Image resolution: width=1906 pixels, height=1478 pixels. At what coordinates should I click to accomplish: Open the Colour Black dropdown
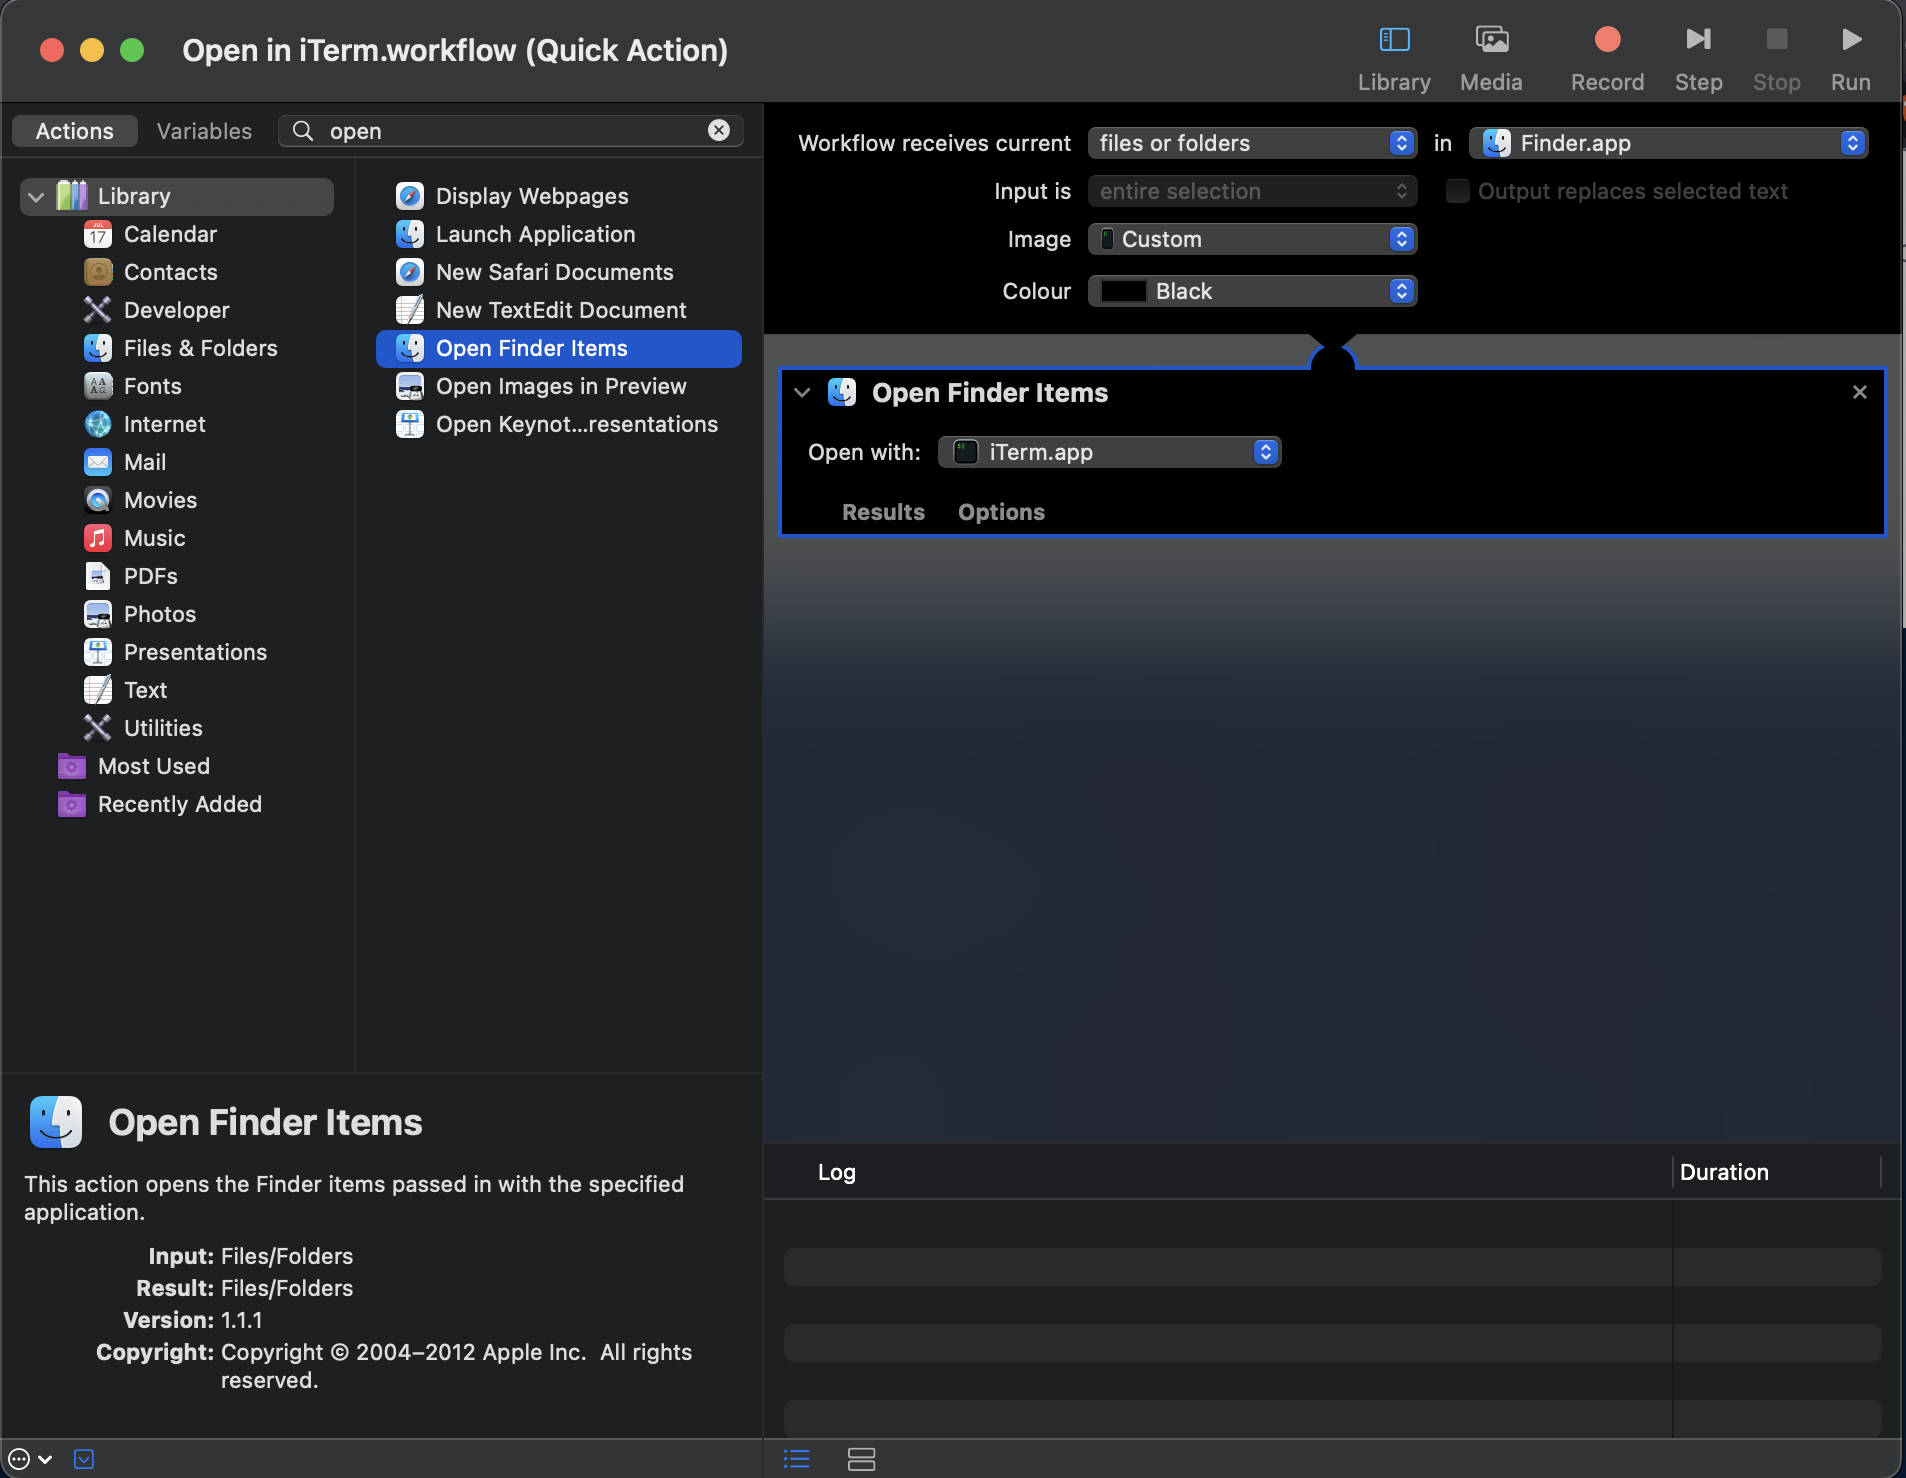[x=1252, y=292]
